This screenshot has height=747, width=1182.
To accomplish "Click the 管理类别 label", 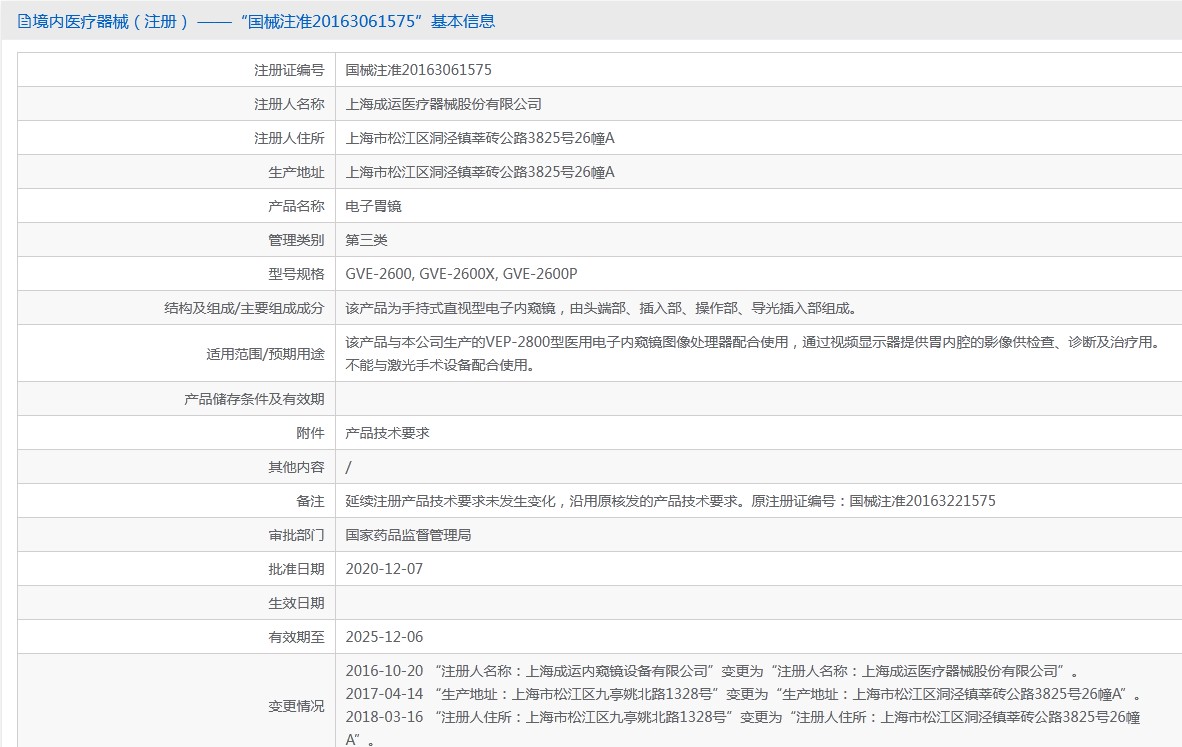I will tap(296, 240).
